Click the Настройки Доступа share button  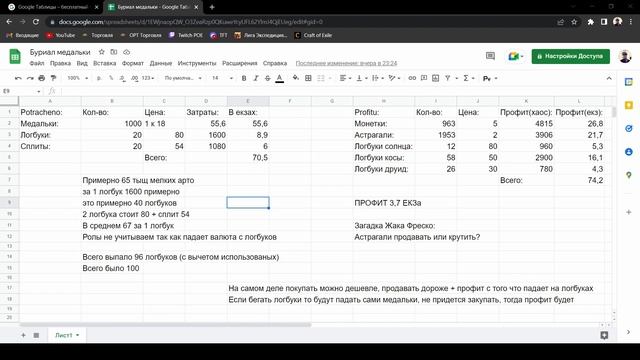click(571, 56)
